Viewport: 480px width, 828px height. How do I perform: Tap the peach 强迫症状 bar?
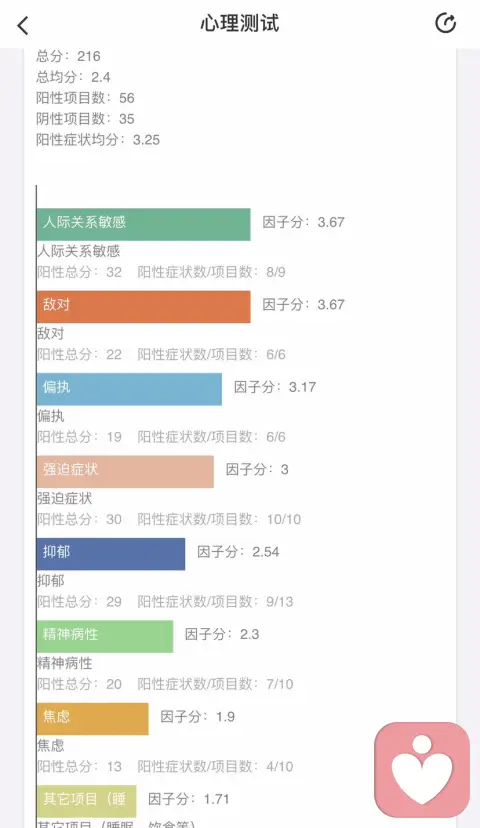point(125,472)
